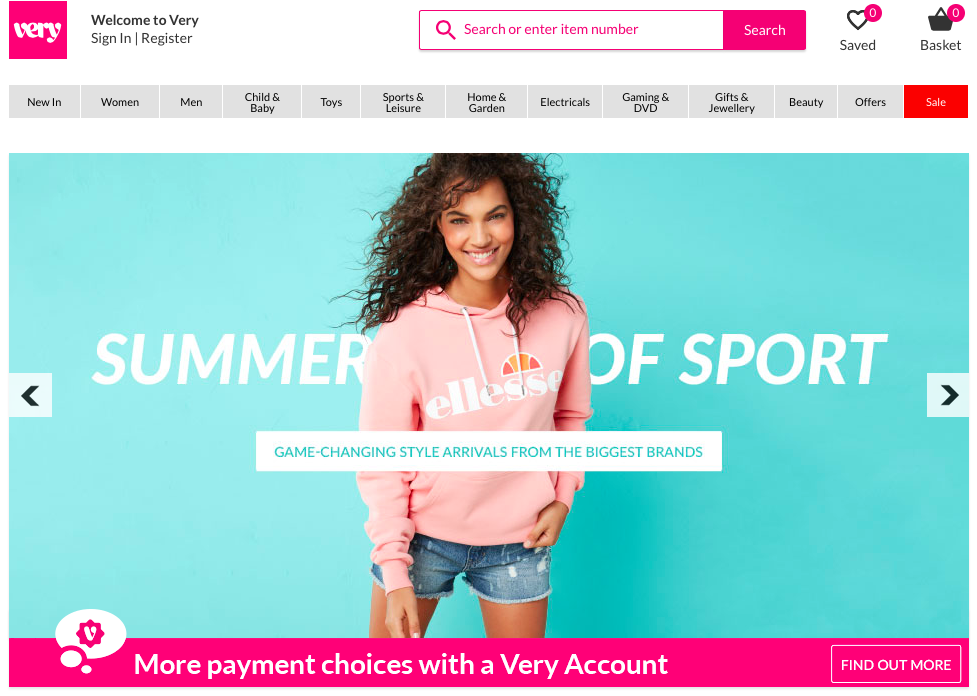Open the Women menu category

click(x=120, y=102)
